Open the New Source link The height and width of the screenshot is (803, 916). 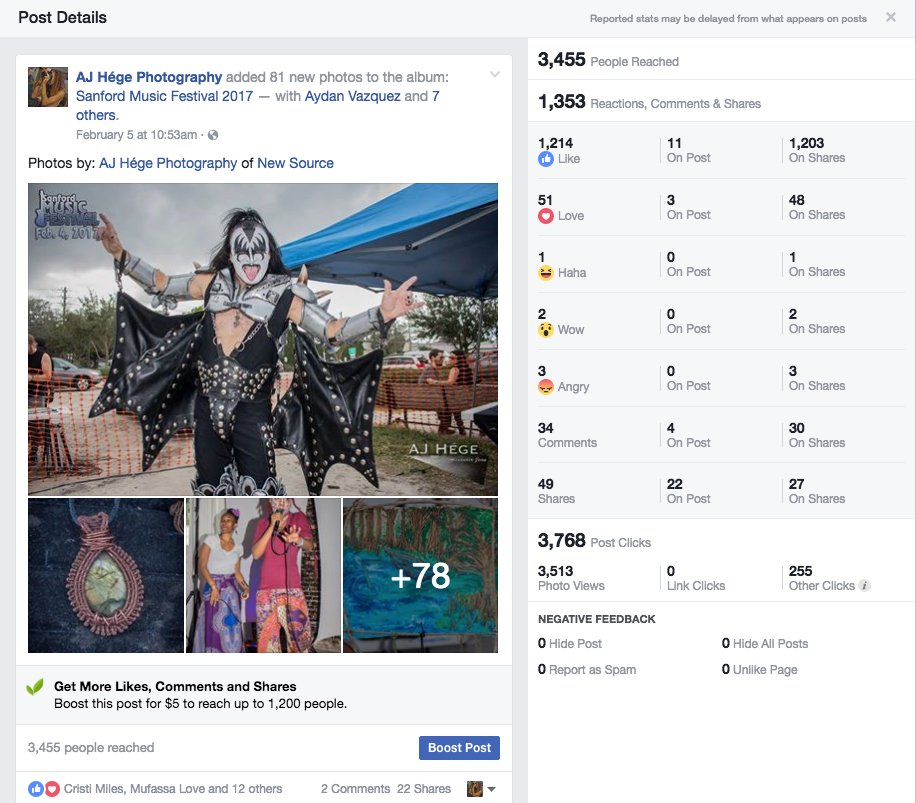tap(296, 164)
